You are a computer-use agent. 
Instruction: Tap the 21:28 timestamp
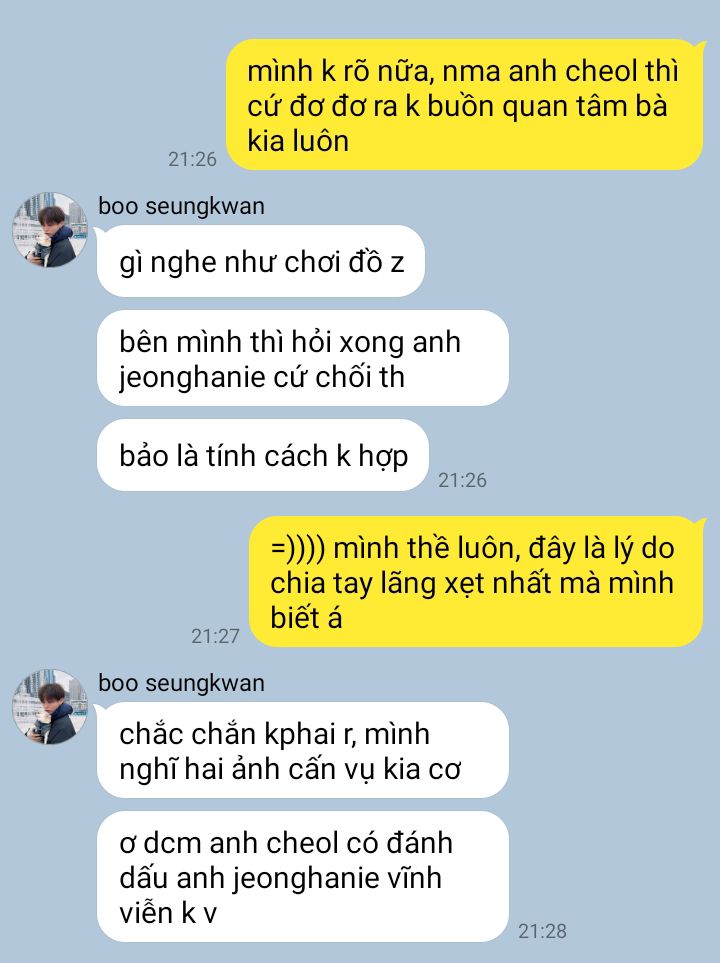[542, 930]
